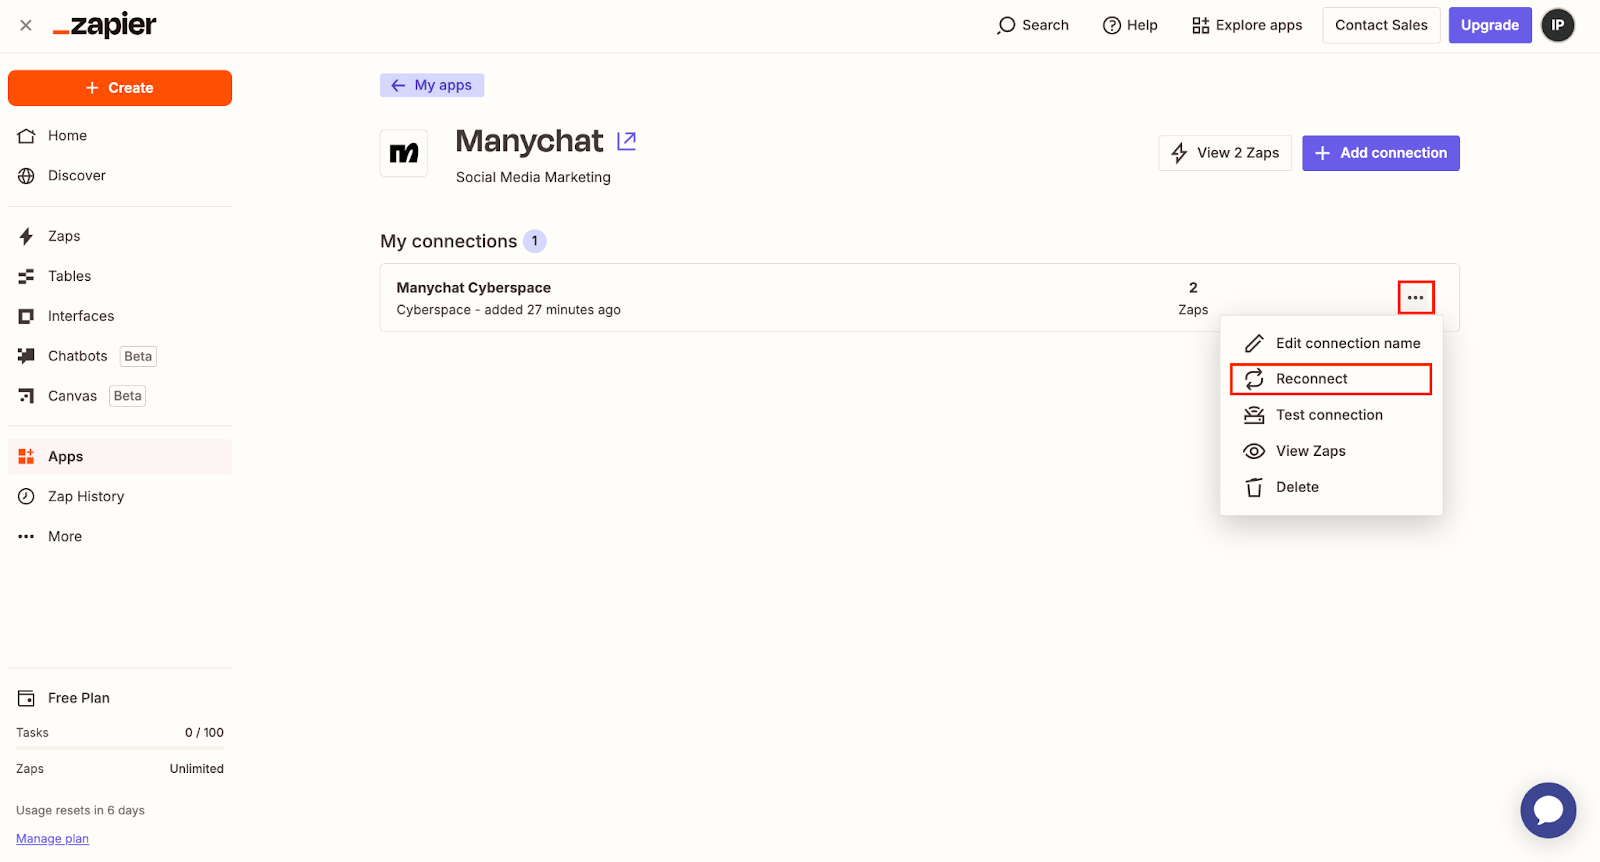Open the Help menu

point(1130,25)
